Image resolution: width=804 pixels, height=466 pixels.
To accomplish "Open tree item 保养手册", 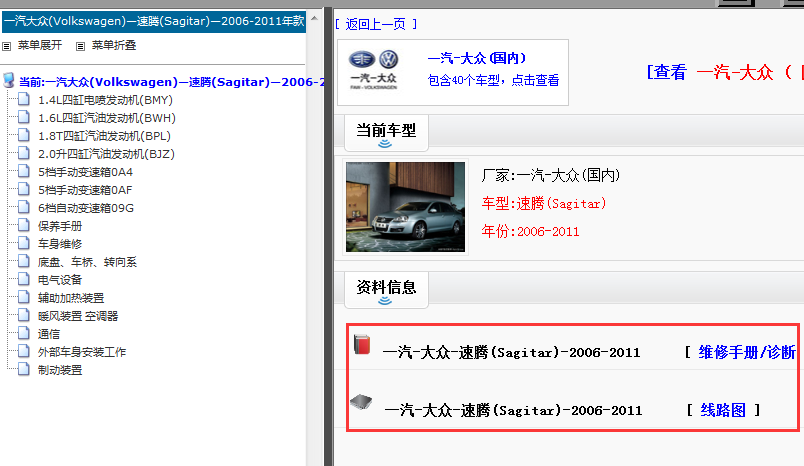I will [60, 226].
